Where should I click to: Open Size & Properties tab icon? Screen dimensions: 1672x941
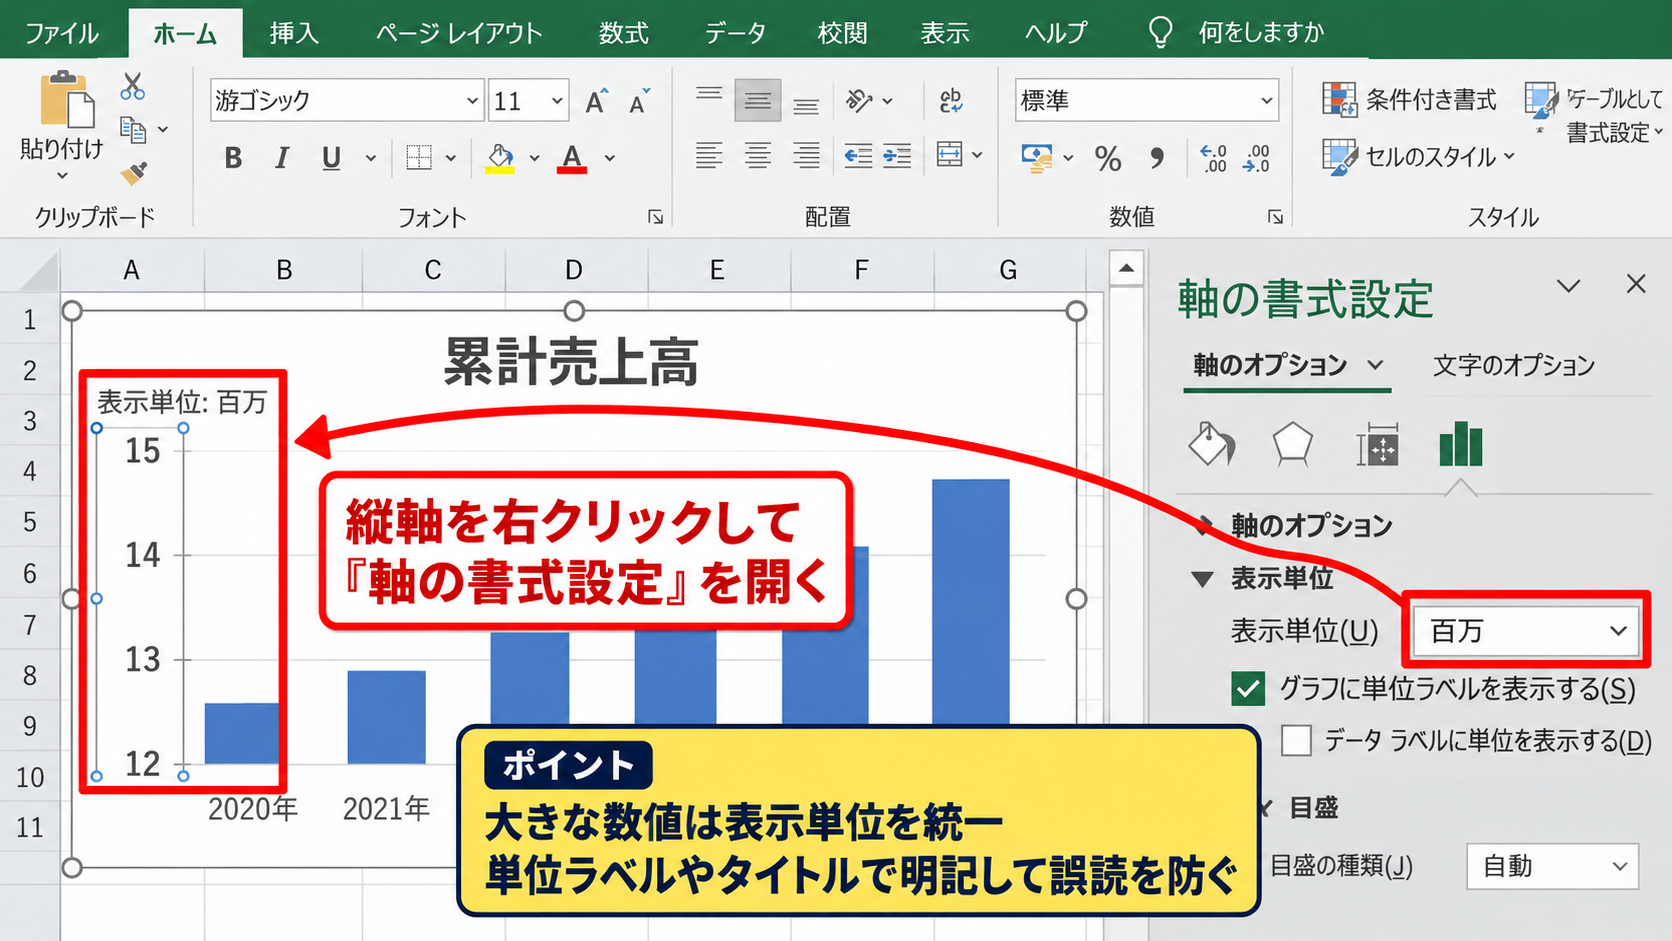click(x=1377, y=445)
